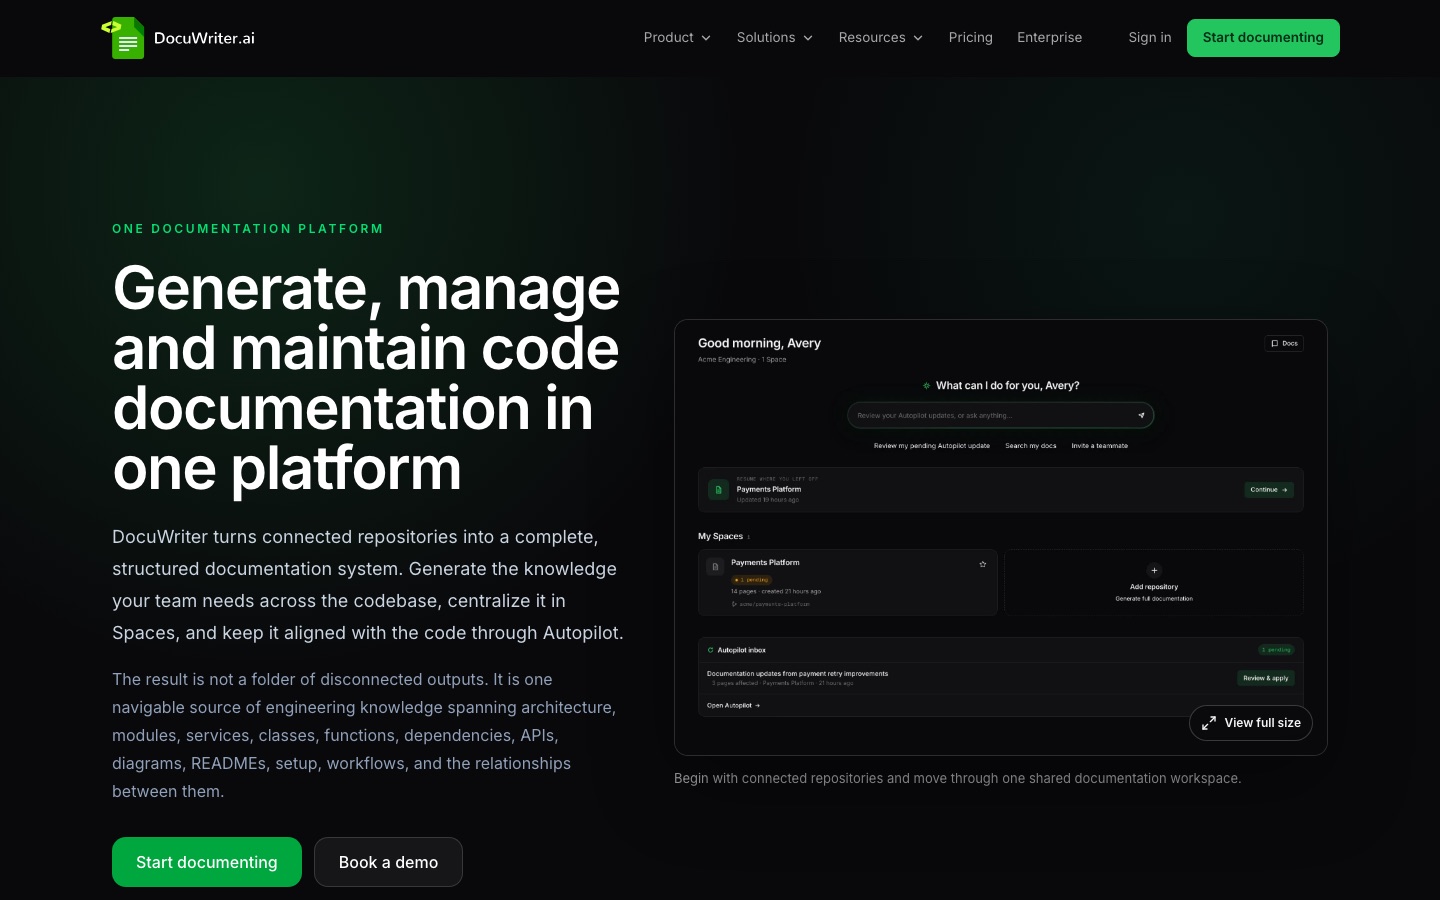Image resolution: width=1440 pixels, height=900 pixels.
Task: Click the expand arrows icon in View full size
Action: coord(1209,723)
